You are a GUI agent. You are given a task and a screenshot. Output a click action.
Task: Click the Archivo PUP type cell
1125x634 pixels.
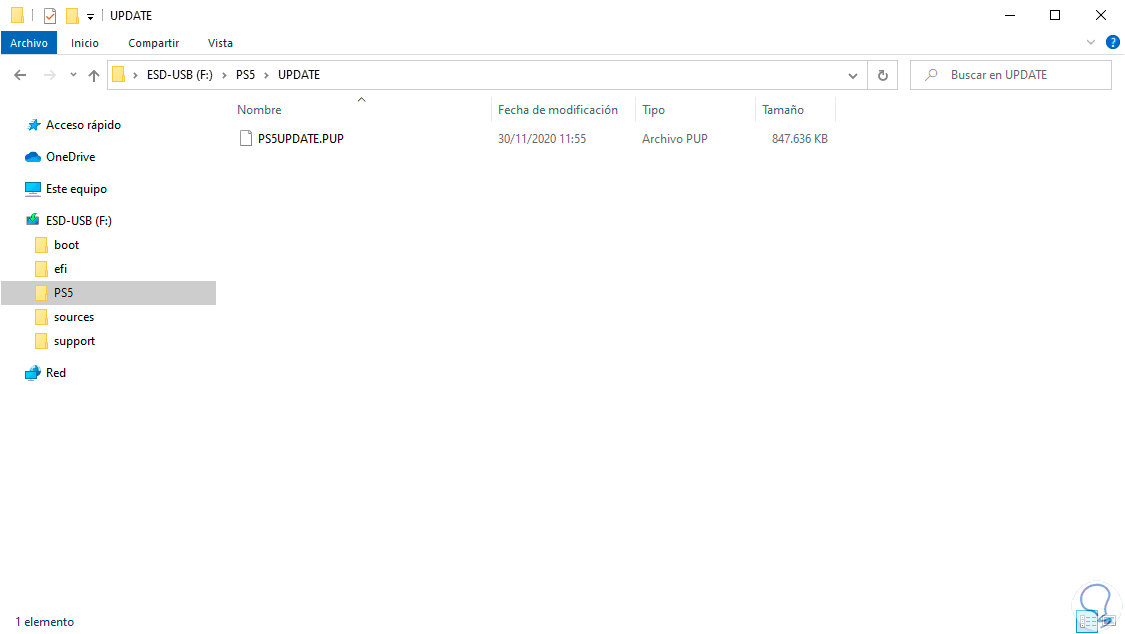[674, 138]
